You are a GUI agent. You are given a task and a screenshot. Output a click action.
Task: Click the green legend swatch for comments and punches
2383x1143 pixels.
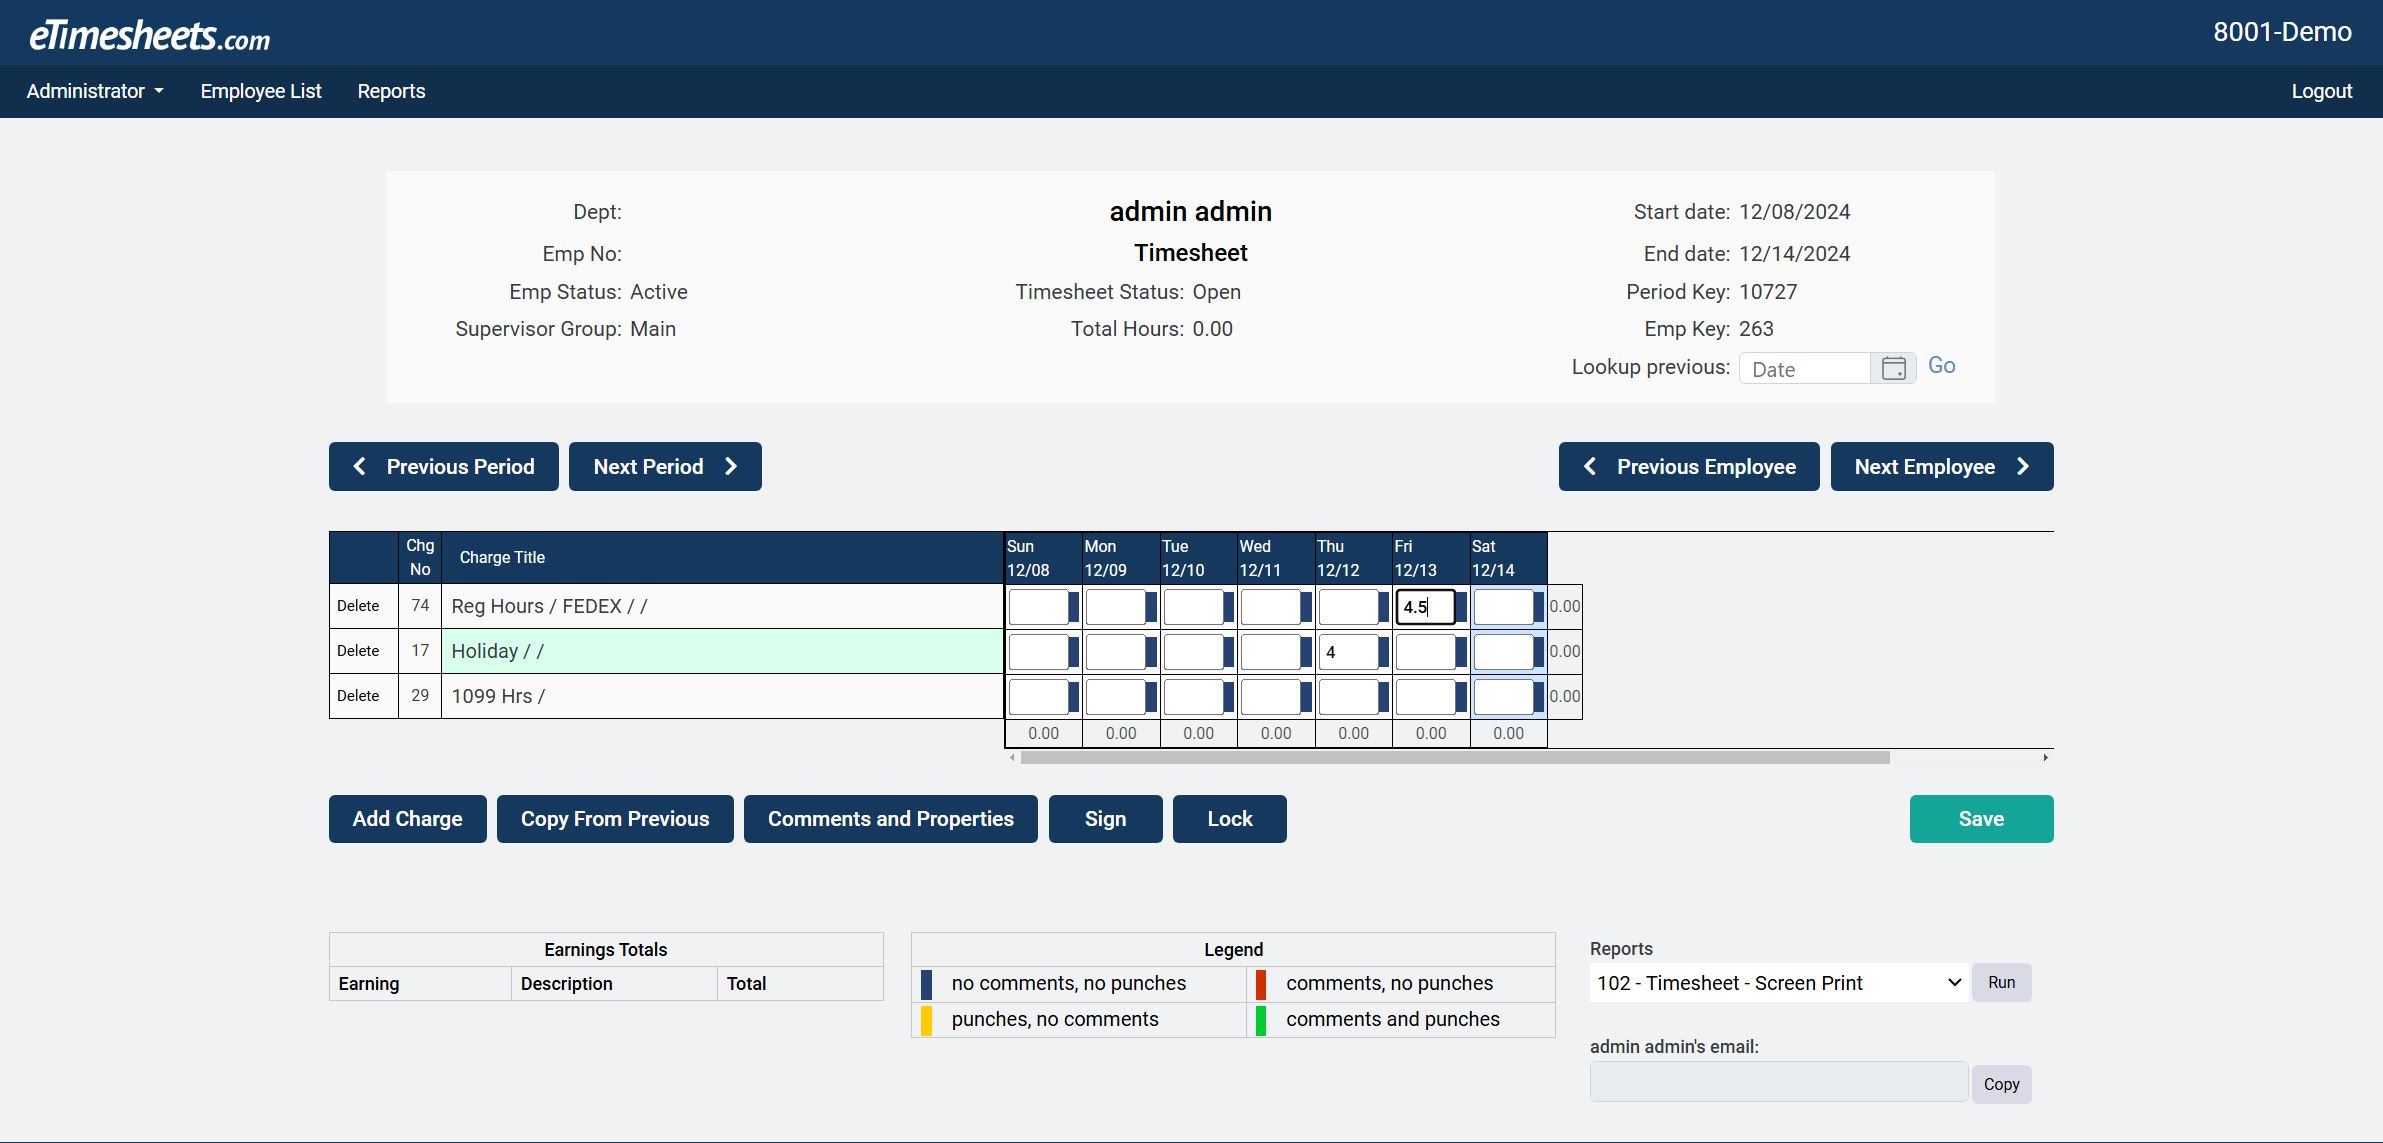[x=1262, y=1019]
